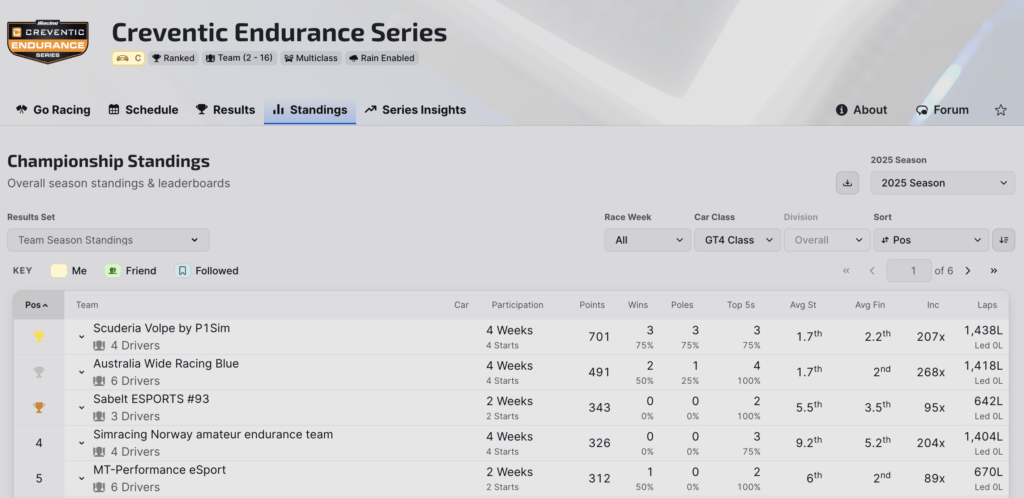This screenshot has width=1024, height=498.
Task: Expand the Scuderia Volpe by P1Sim row
Action: [x=82, y=337]
